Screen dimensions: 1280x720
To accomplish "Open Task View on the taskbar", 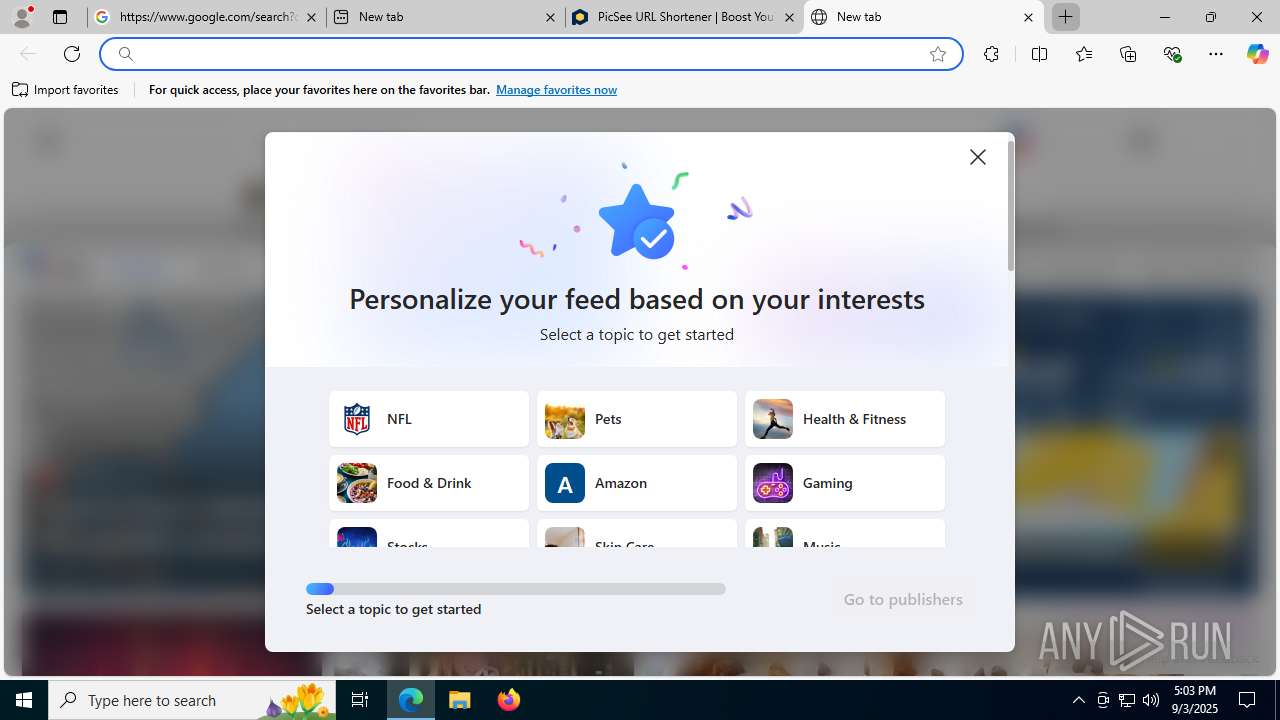I will pos(360,700).
